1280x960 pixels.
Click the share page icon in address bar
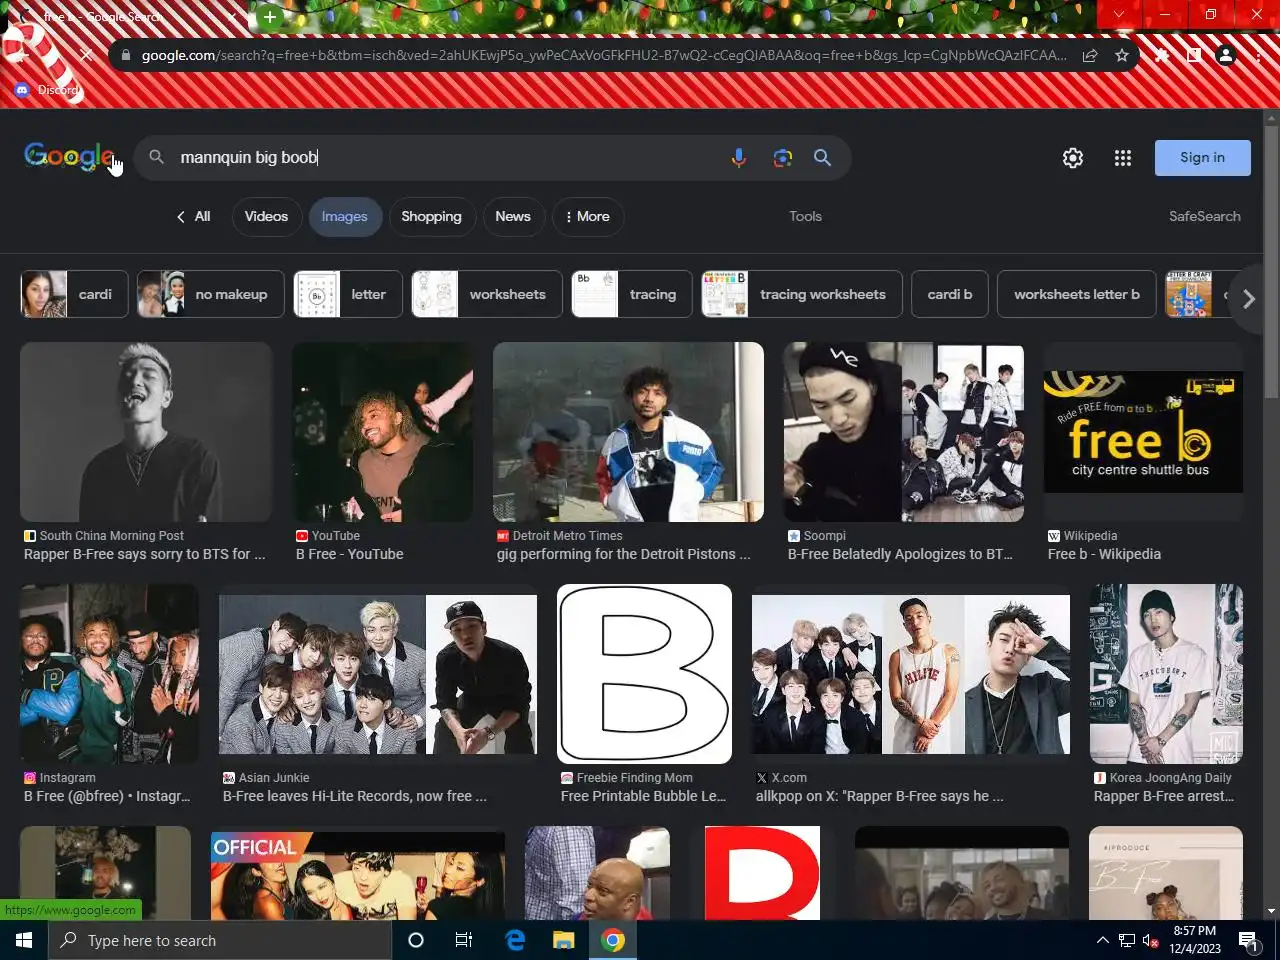[1090, 55]
